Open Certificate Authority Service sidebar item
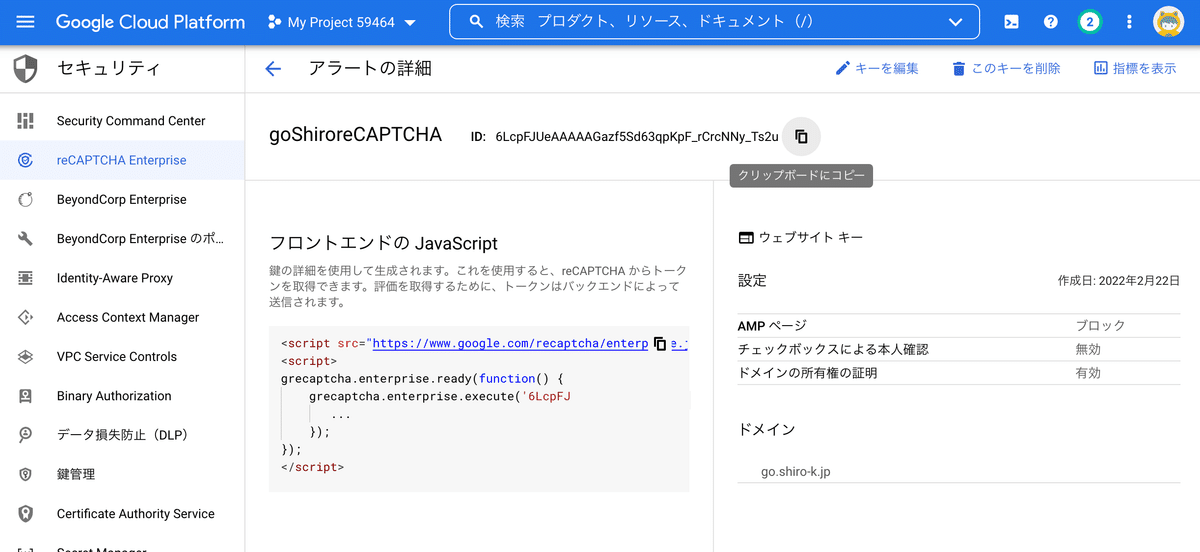Image resolution: width=1200 pixels, height=552 pixels. point(122,514)
